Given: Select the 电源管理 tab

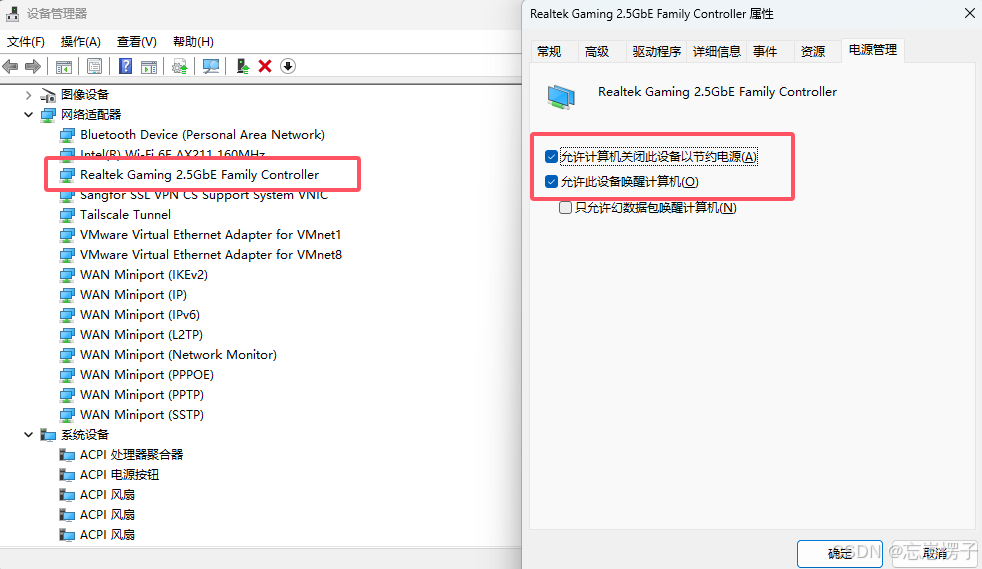Looking at the screenshot, I should click(872, 50).
